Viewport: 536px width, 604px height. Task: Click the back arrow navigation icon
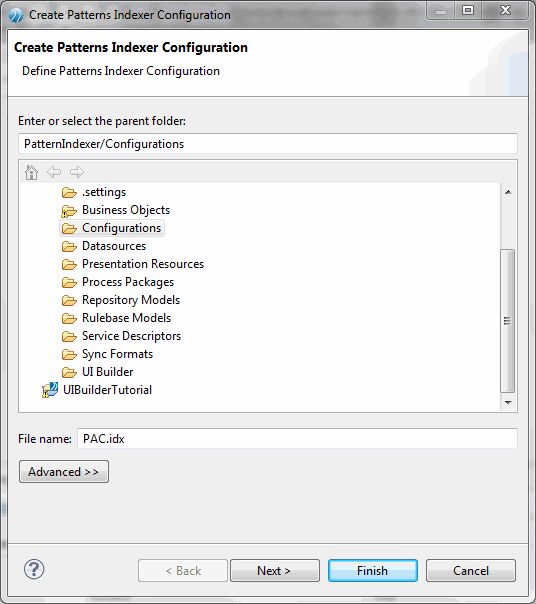pos(54,172)
